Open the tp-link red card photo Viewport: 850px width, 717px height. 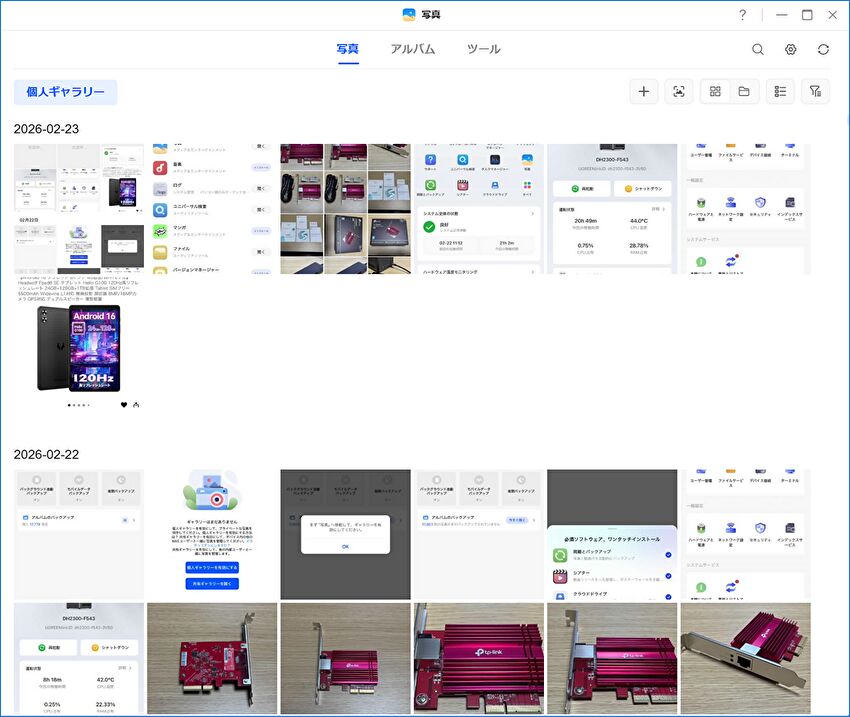tap(479, 658)
